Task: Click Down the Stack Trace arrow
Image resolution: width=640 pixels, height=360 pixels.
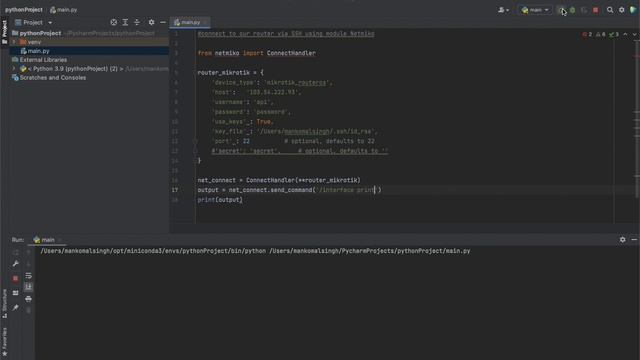Action: tap(29, 264)
